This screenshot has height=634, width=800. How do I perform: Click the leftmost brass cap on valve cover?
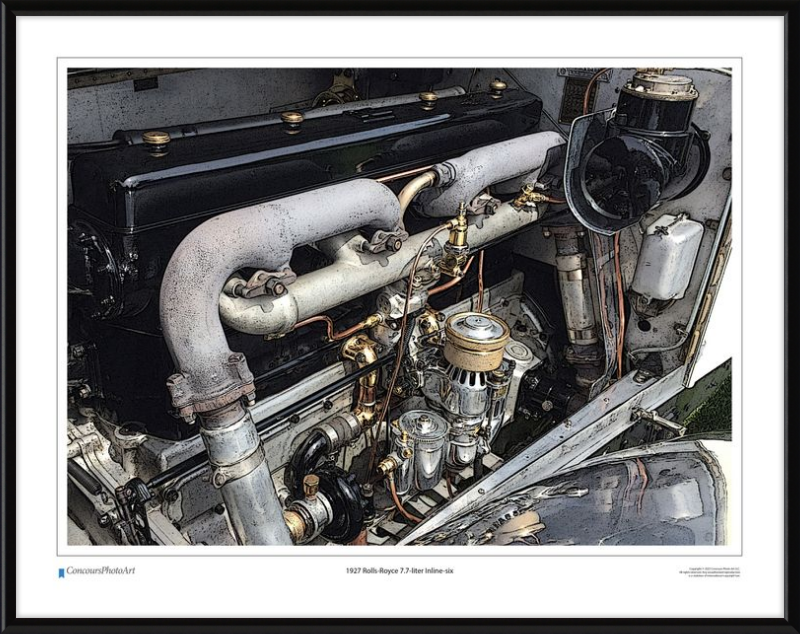156,140
